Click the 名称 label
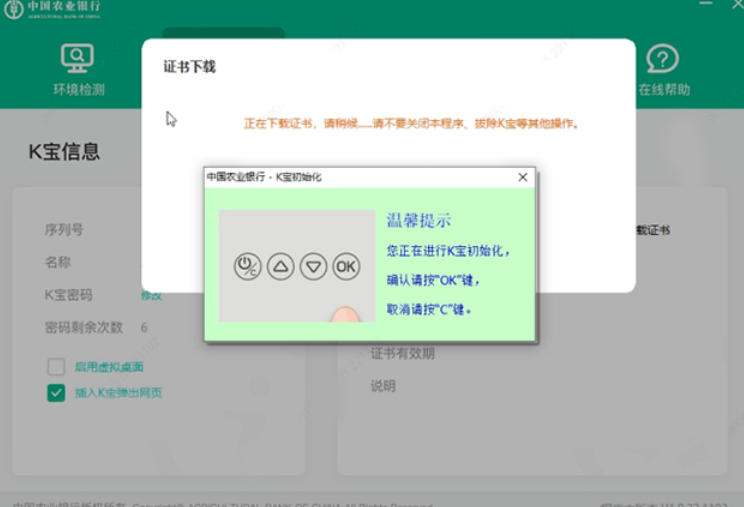Viewport: 744px width, 507px height. [x=58, y=262]
